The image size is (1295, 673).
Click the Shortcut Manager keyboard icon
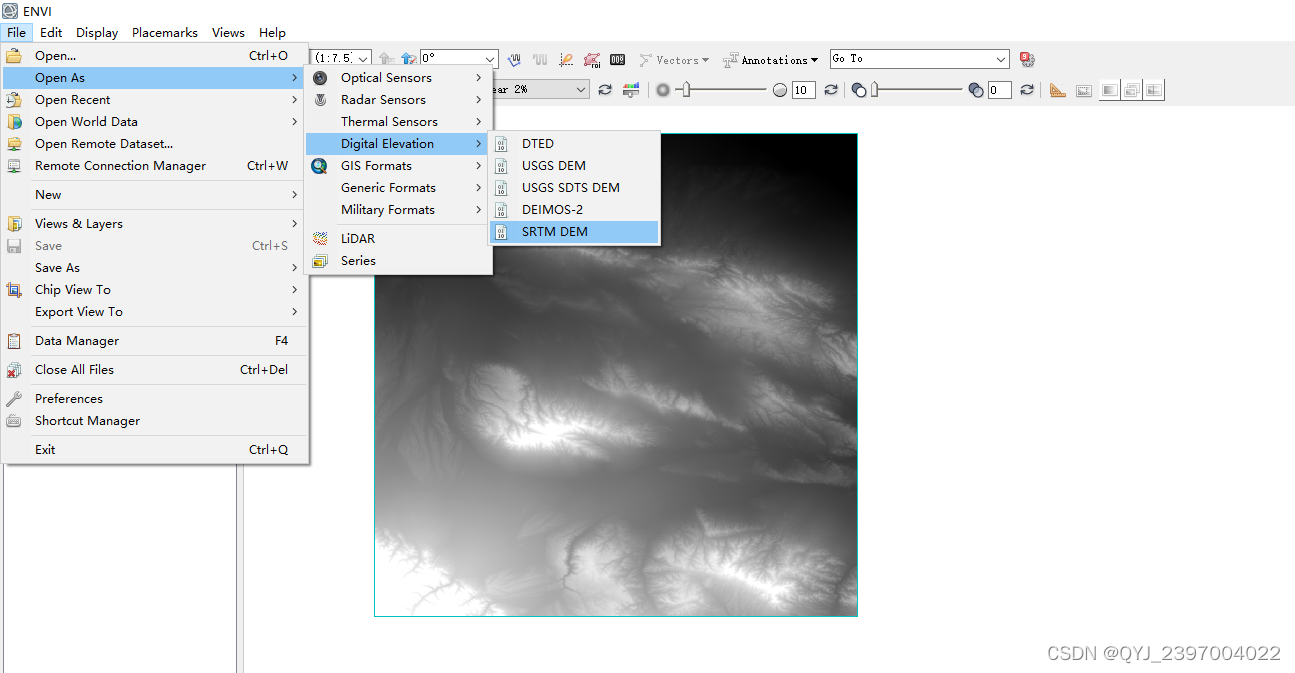coord(14,421)
